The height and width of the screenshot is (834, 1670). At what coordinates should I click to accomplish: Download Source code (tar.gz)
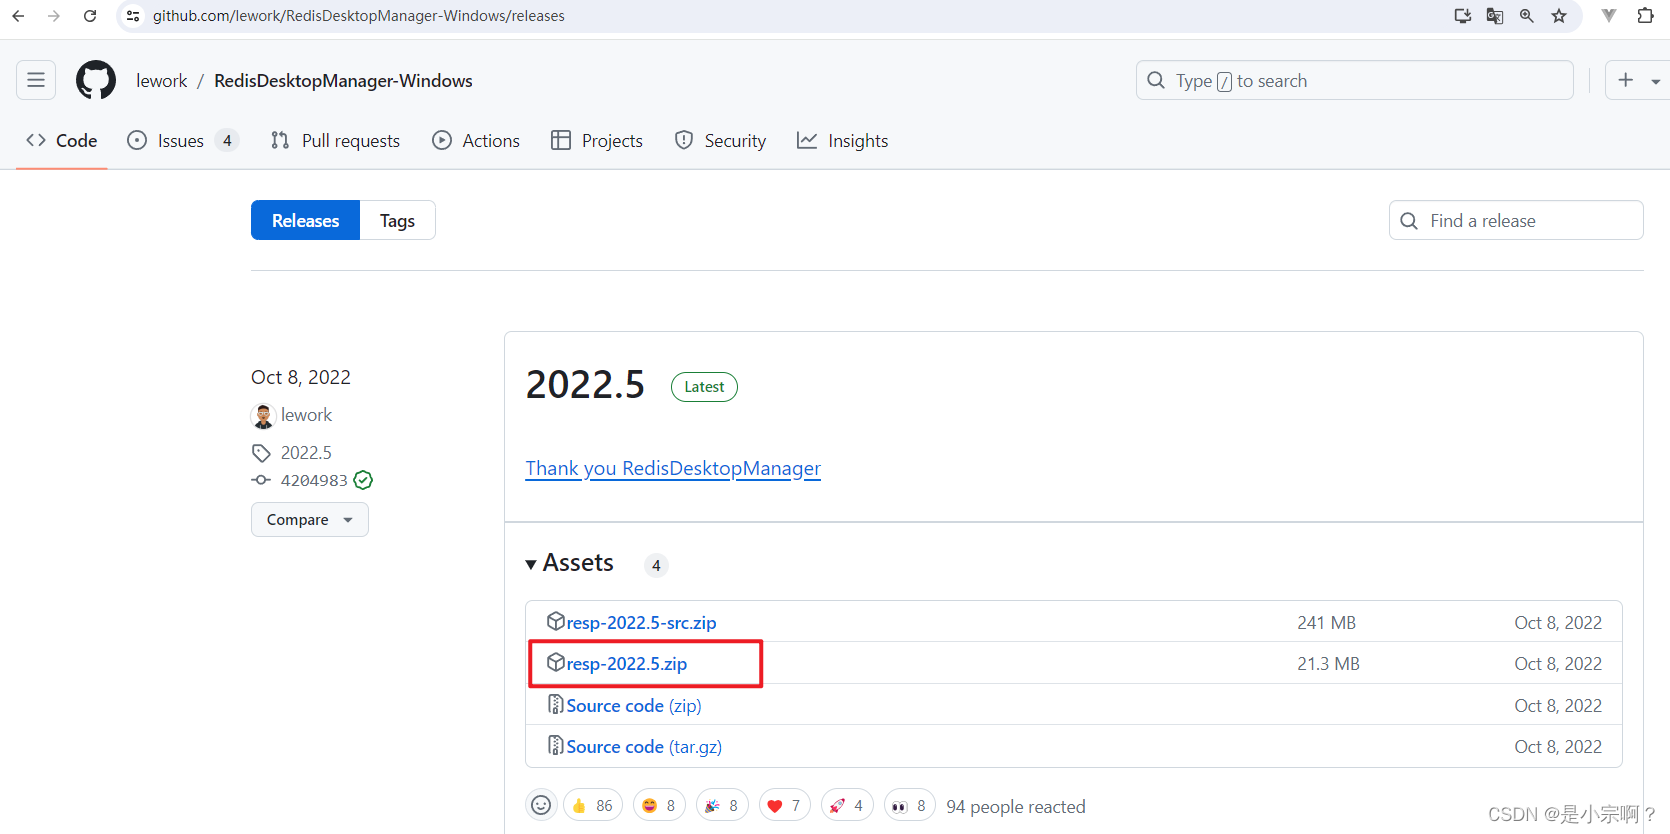tap(644, 746)
